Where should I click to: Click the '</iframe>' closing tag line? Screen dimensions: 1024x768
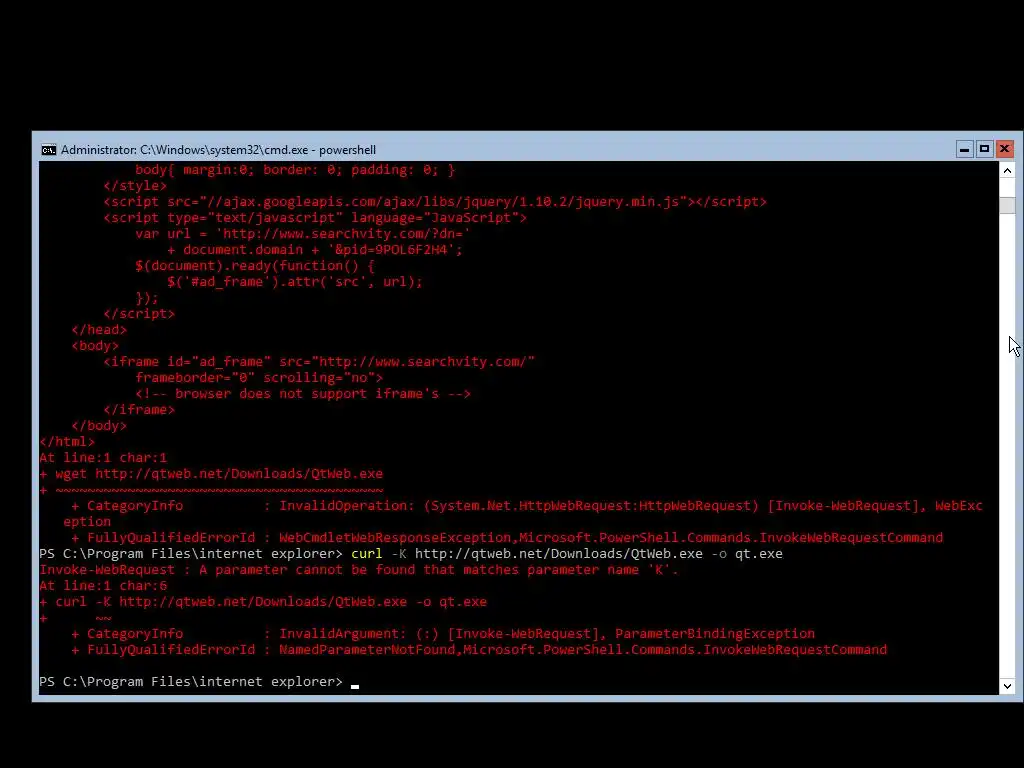pyautogui.click(x=139, y=410)
